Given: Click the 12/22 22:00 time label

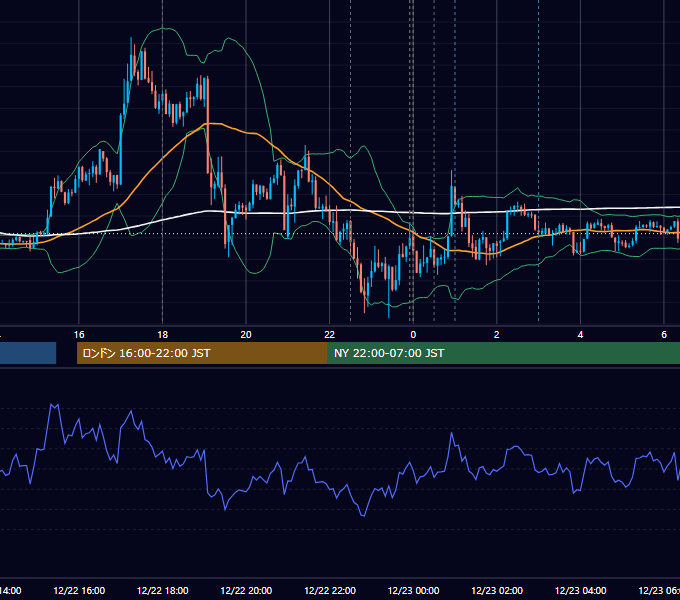Looking at the screenshot, I should (330, 590).
